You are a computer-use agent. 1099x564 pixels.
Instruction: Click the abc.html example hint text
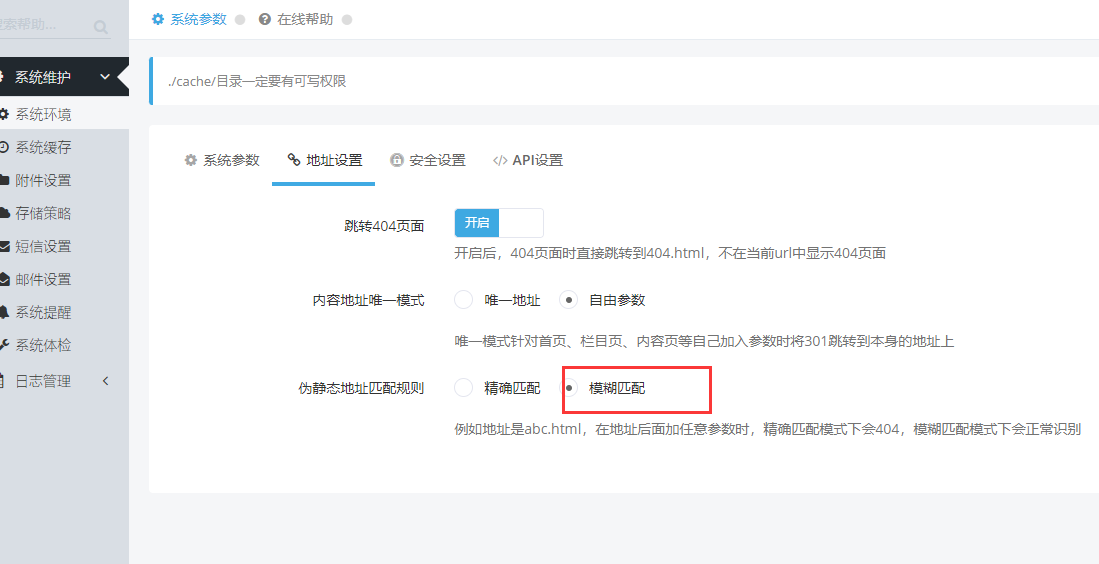pyautogui.click(x=767, y=429)
